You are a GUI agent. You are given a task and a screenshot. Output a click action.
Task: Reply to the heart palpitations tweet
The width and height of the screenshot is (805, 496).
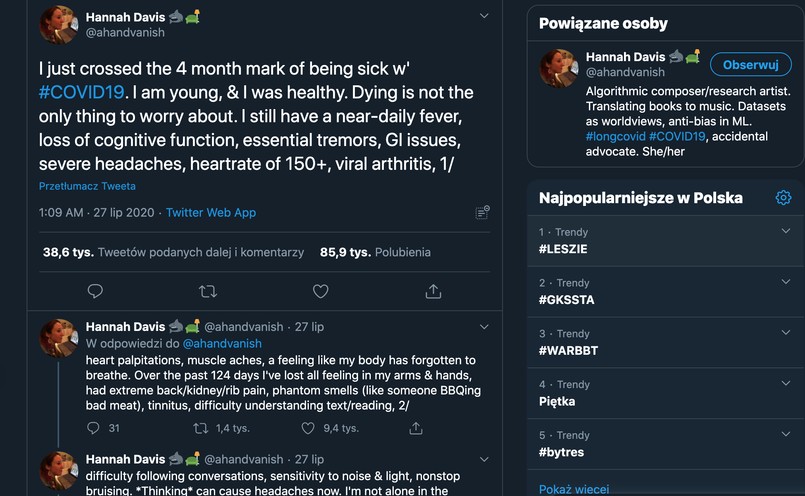(95, 428)
